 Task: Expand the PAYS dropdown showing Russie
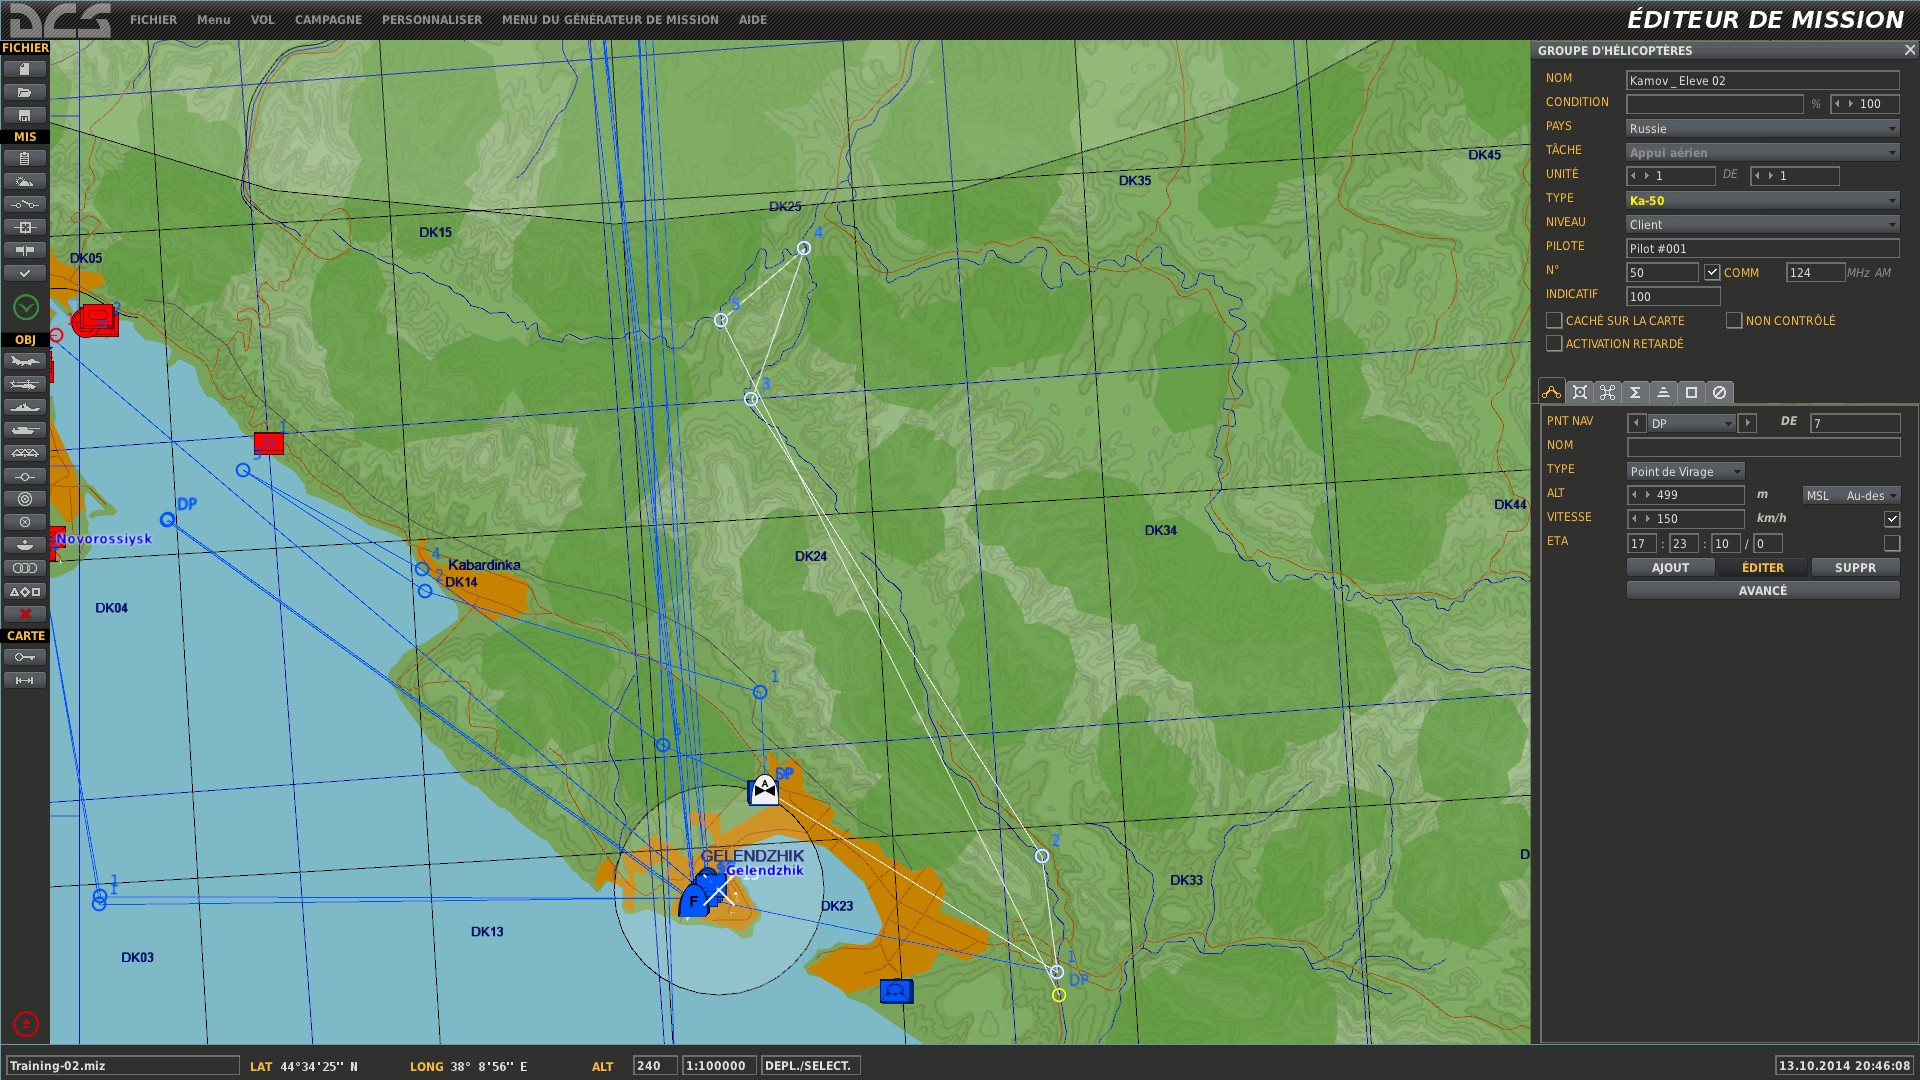click(1763, 128)
